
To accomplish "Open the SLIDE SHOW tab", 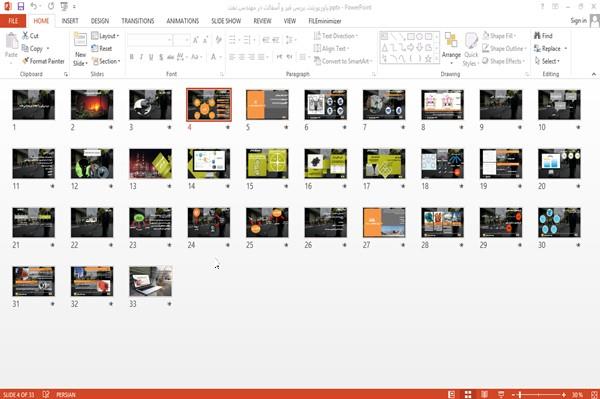I will tap(226, 21).
